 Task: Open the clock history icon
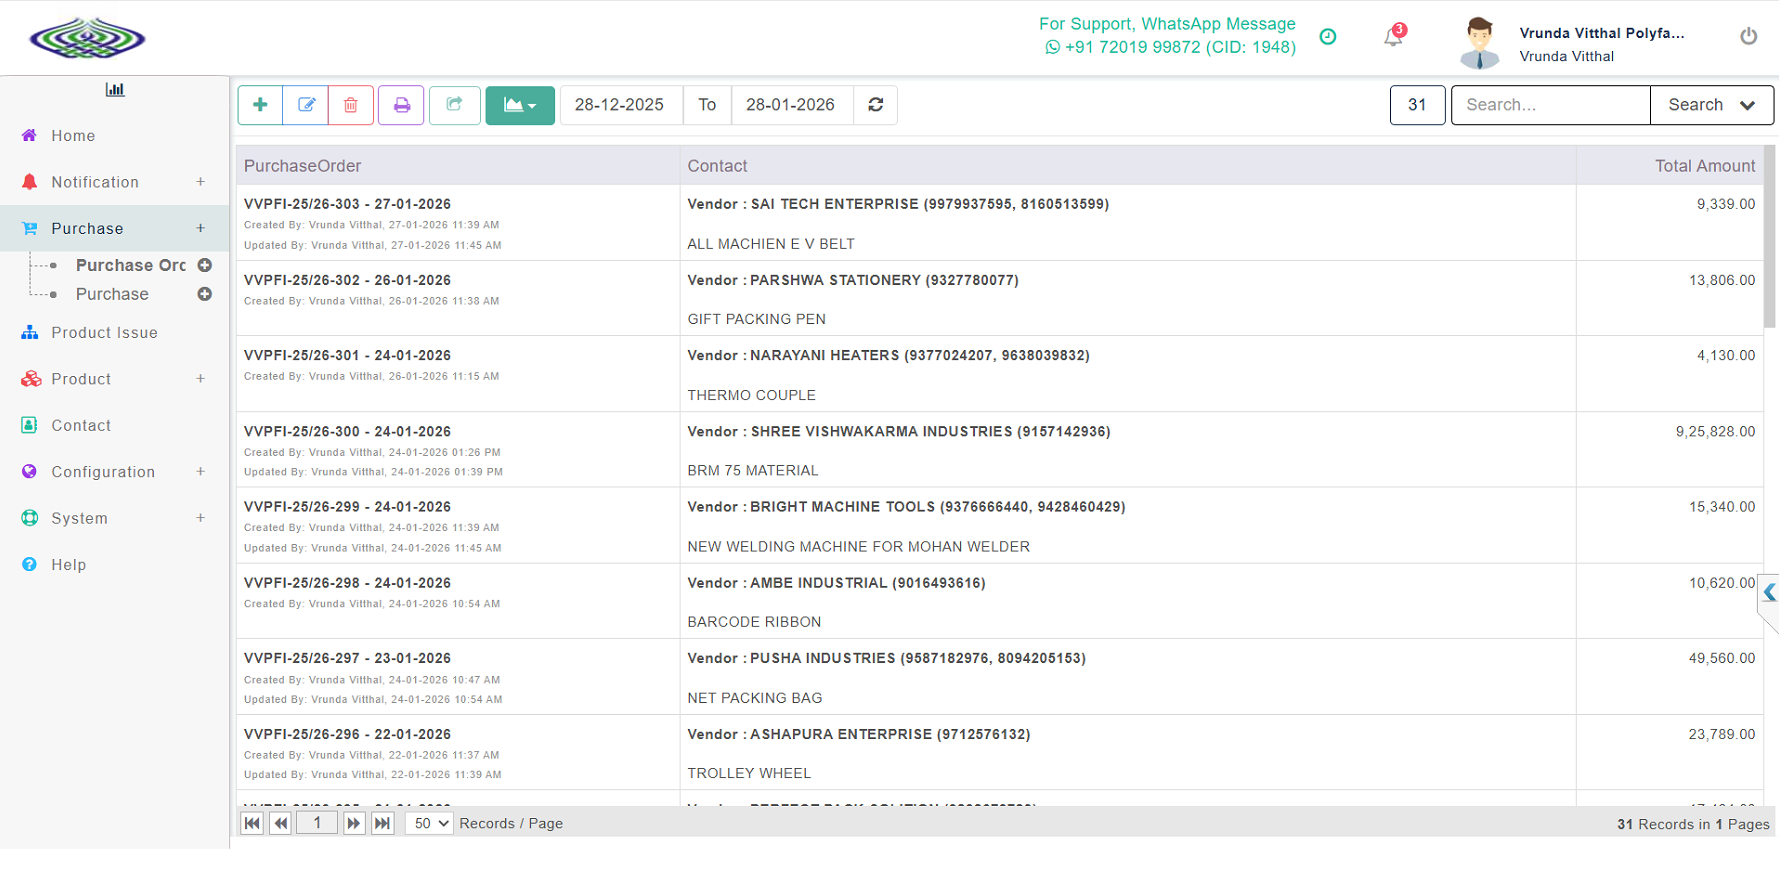[x=1328, y=37]
